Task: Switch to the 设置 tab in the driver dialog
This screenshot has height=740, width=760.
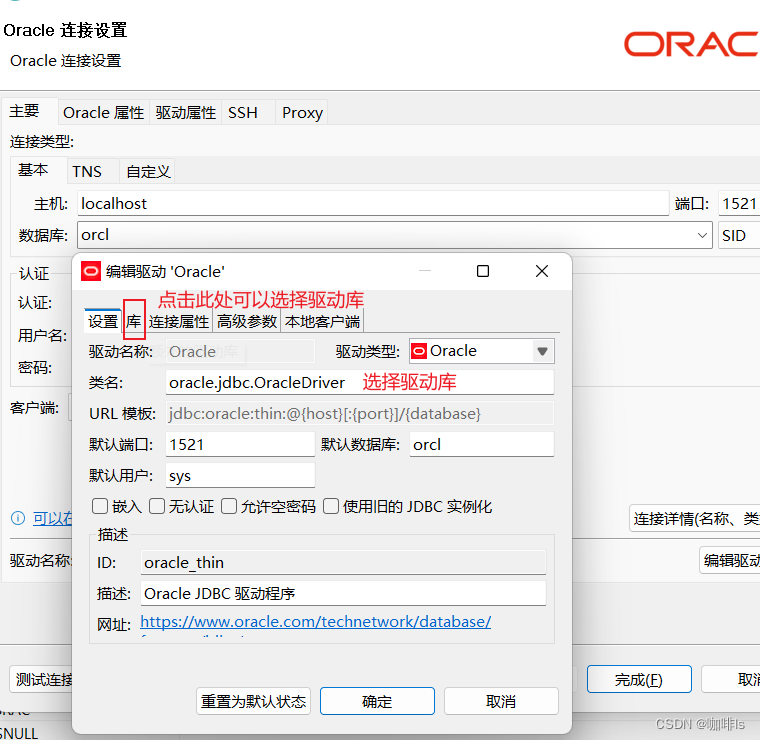Action: click(x=103, y=321)
